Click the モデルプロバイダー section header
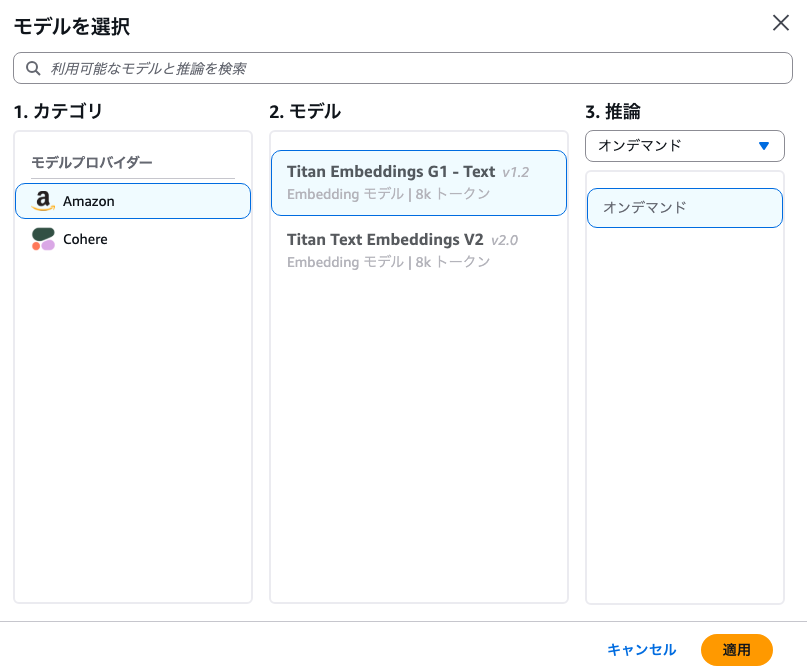Screen dimensions: 807x672 point(92,163)
